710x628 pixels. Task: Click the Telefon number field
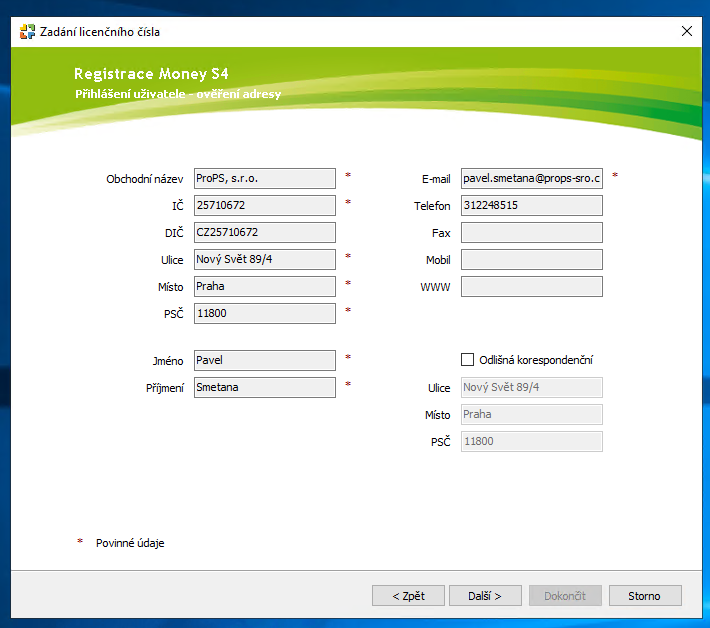click(x=531, y=206)
